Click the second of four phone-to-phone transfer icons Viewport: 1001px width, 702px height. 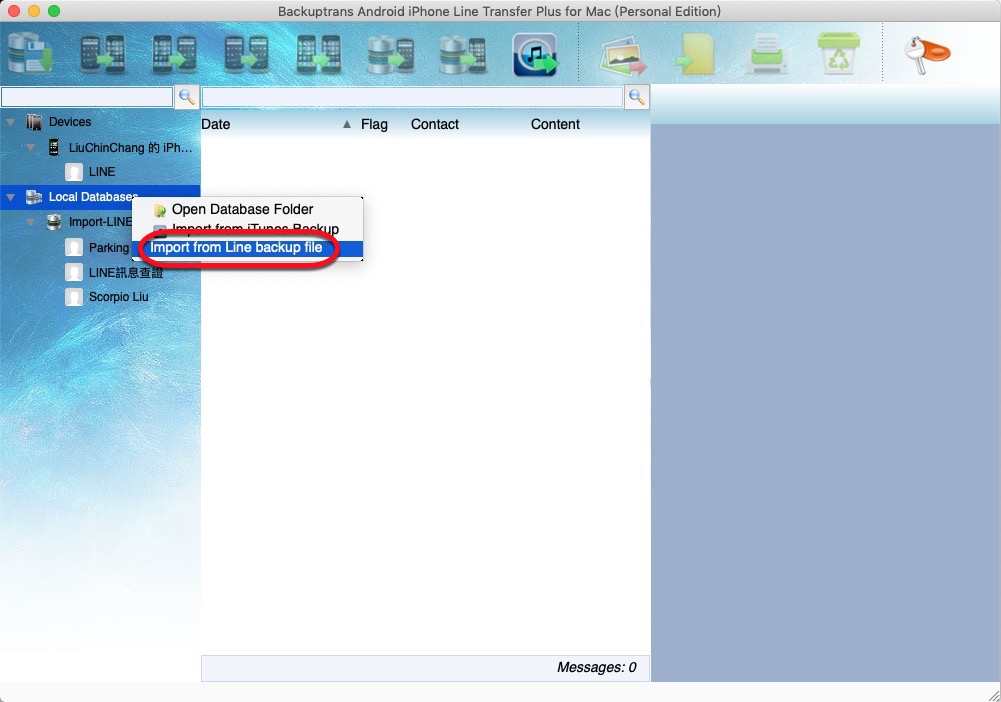point(174,54)
